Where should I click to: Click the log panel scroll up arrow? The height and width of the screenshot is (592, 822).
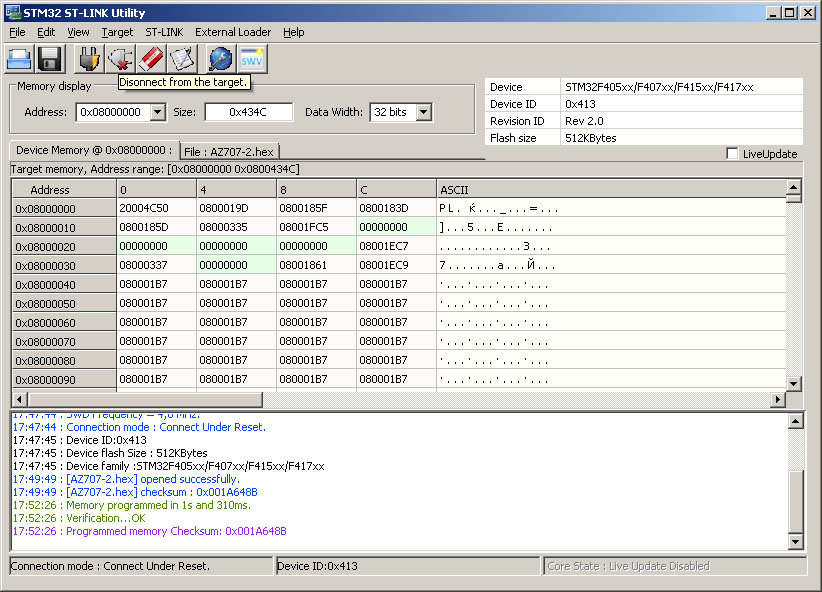pos(796,421)
